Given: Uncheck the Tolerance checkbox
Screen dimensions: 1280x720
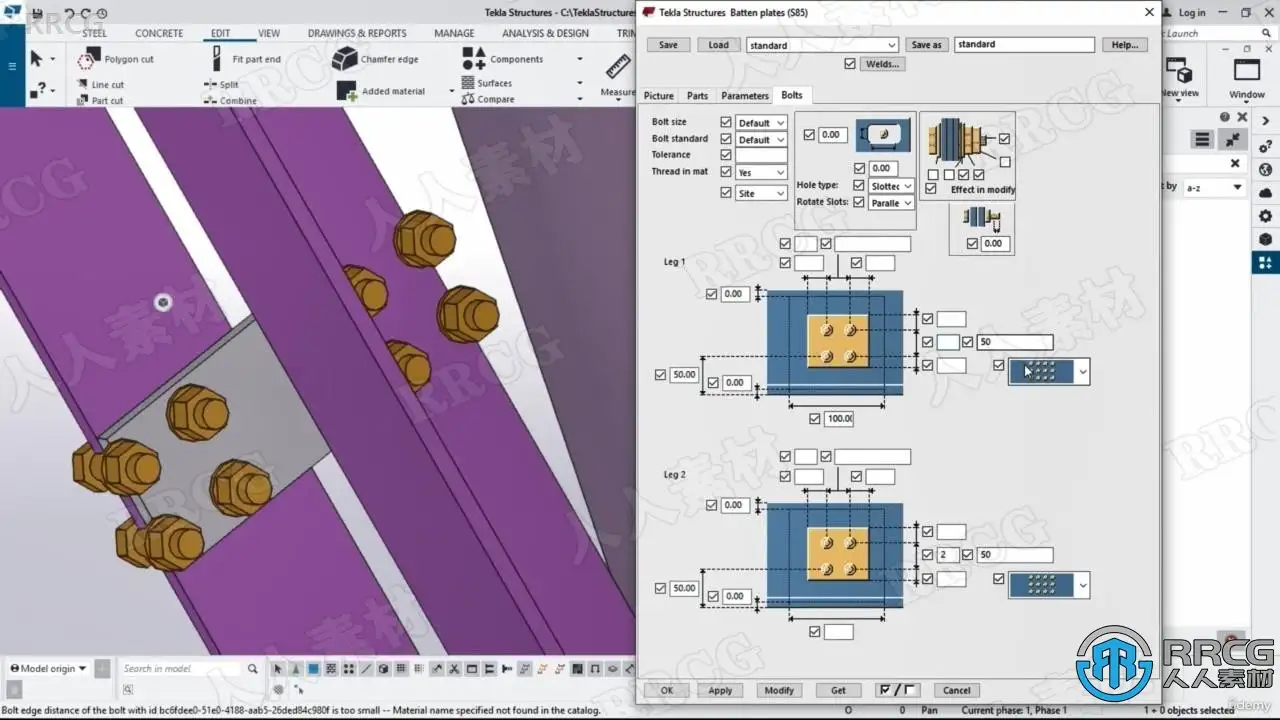Looking at the screenshot, I should click(726, 155).
